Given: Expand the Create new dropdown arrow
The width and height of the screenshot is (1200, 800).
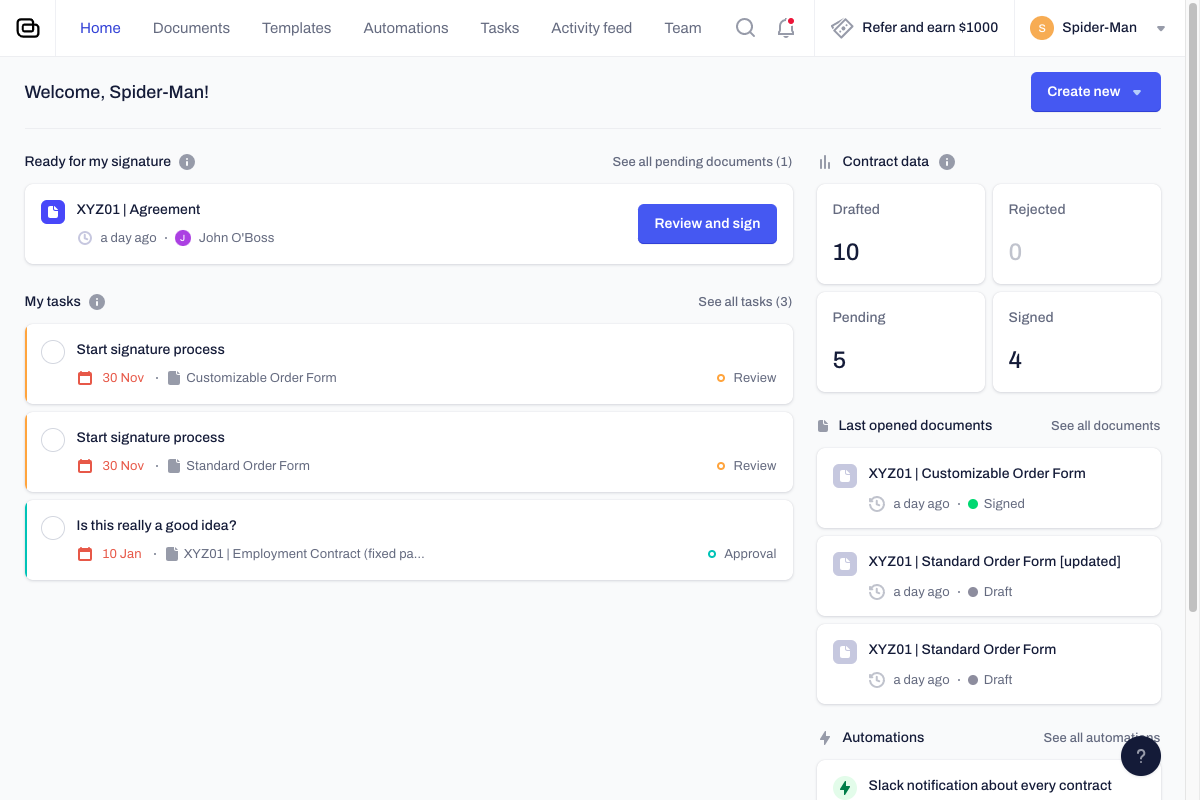Looking at the screenshot, I should [x=1137, y=92].
